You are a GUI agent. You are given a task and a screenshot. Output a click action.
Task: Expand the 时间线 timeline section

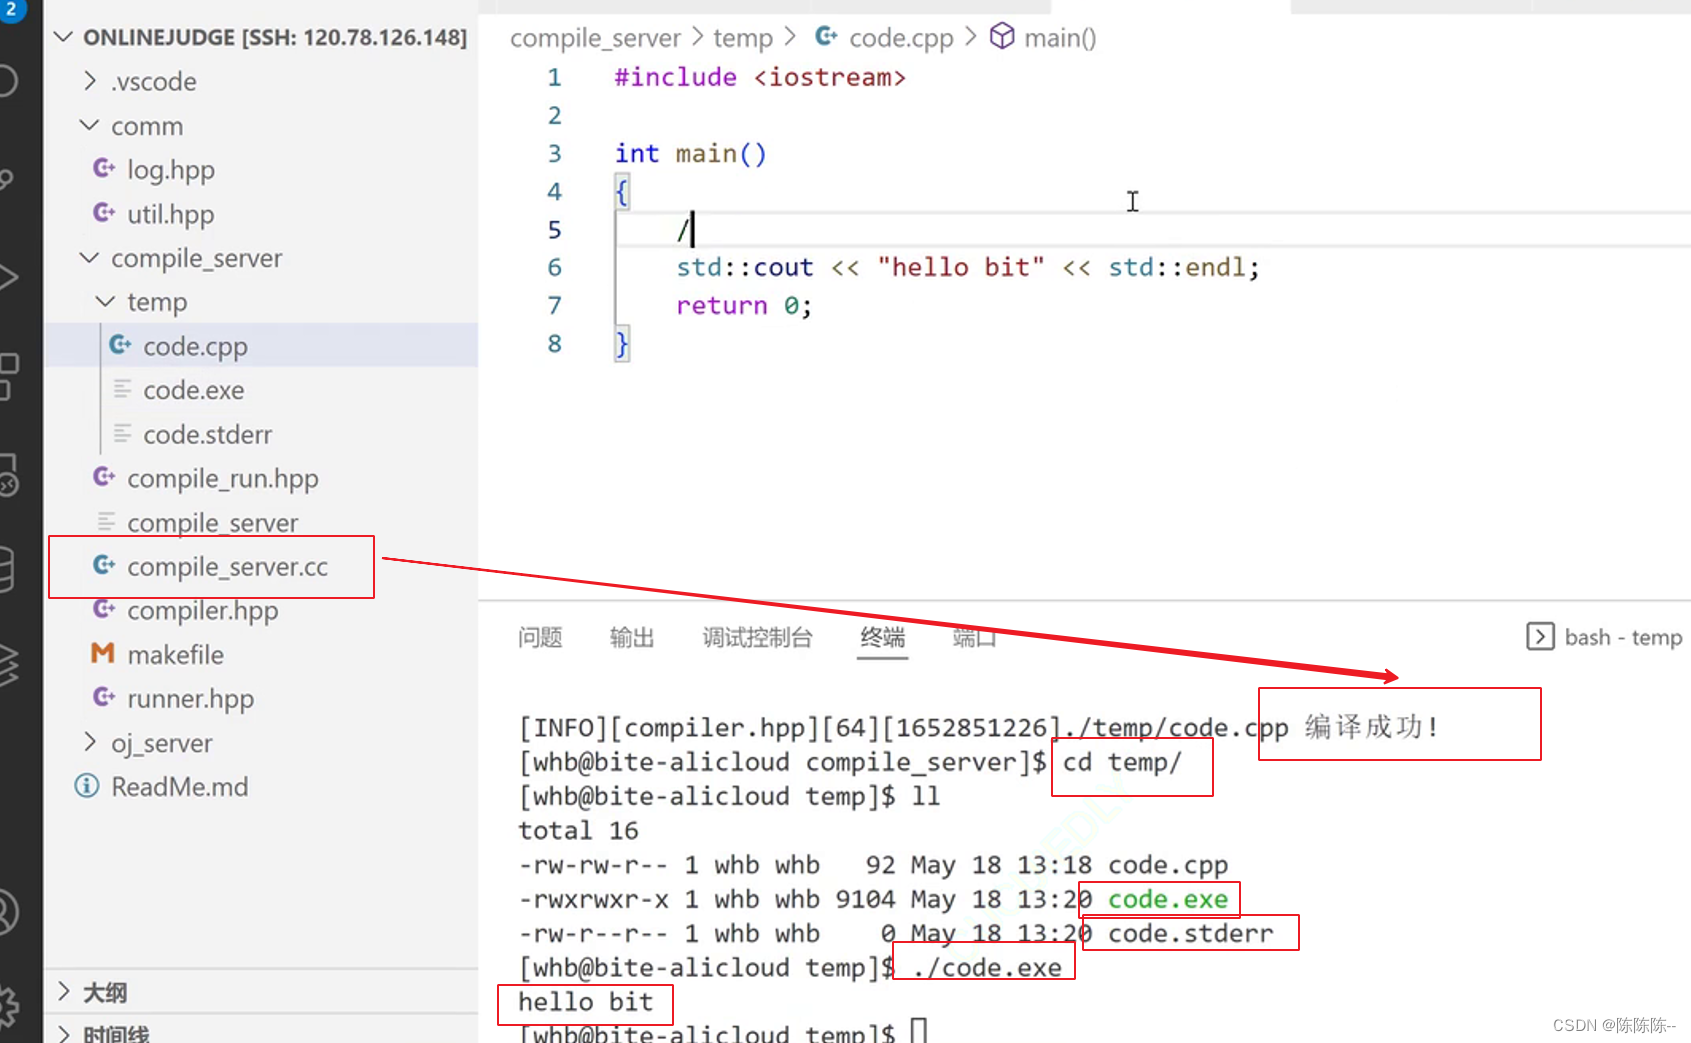64,1033
